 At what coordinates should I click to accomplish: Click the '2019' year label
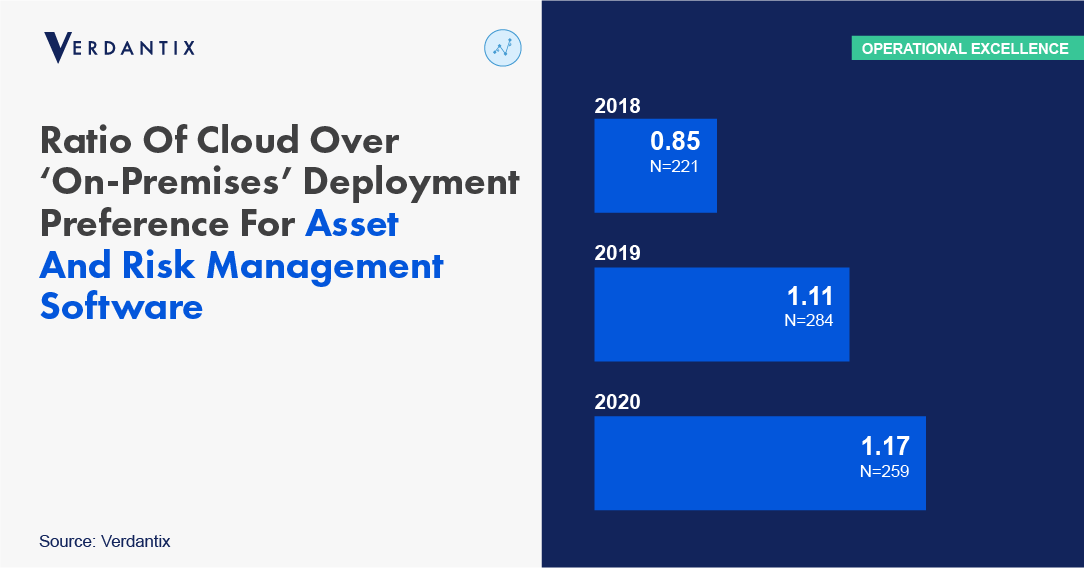coord(617,253)
